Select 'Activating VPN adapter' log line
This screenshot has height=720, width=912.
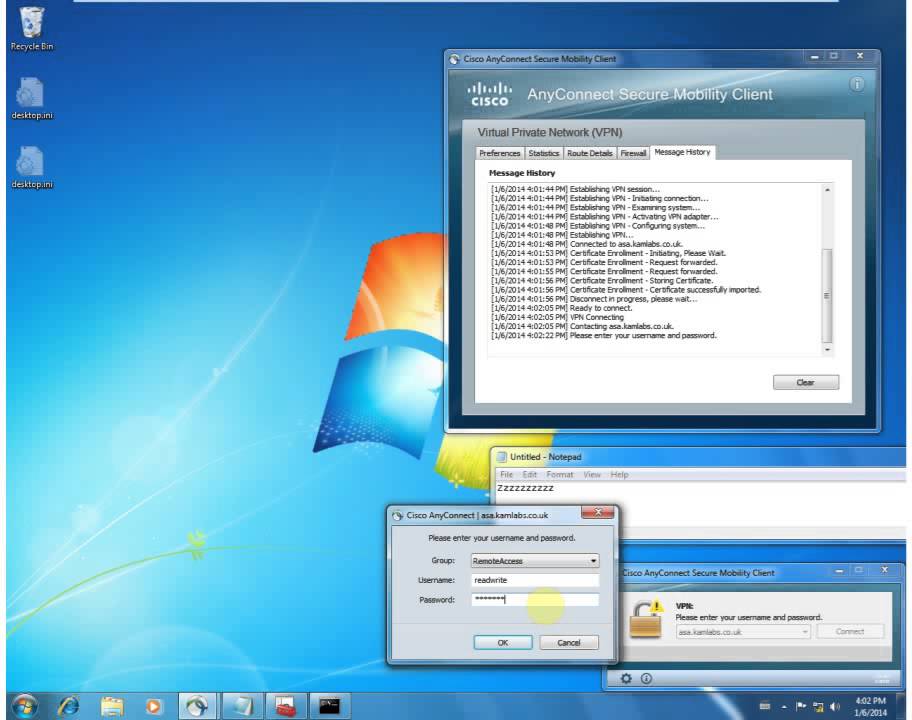coord(605,216)
